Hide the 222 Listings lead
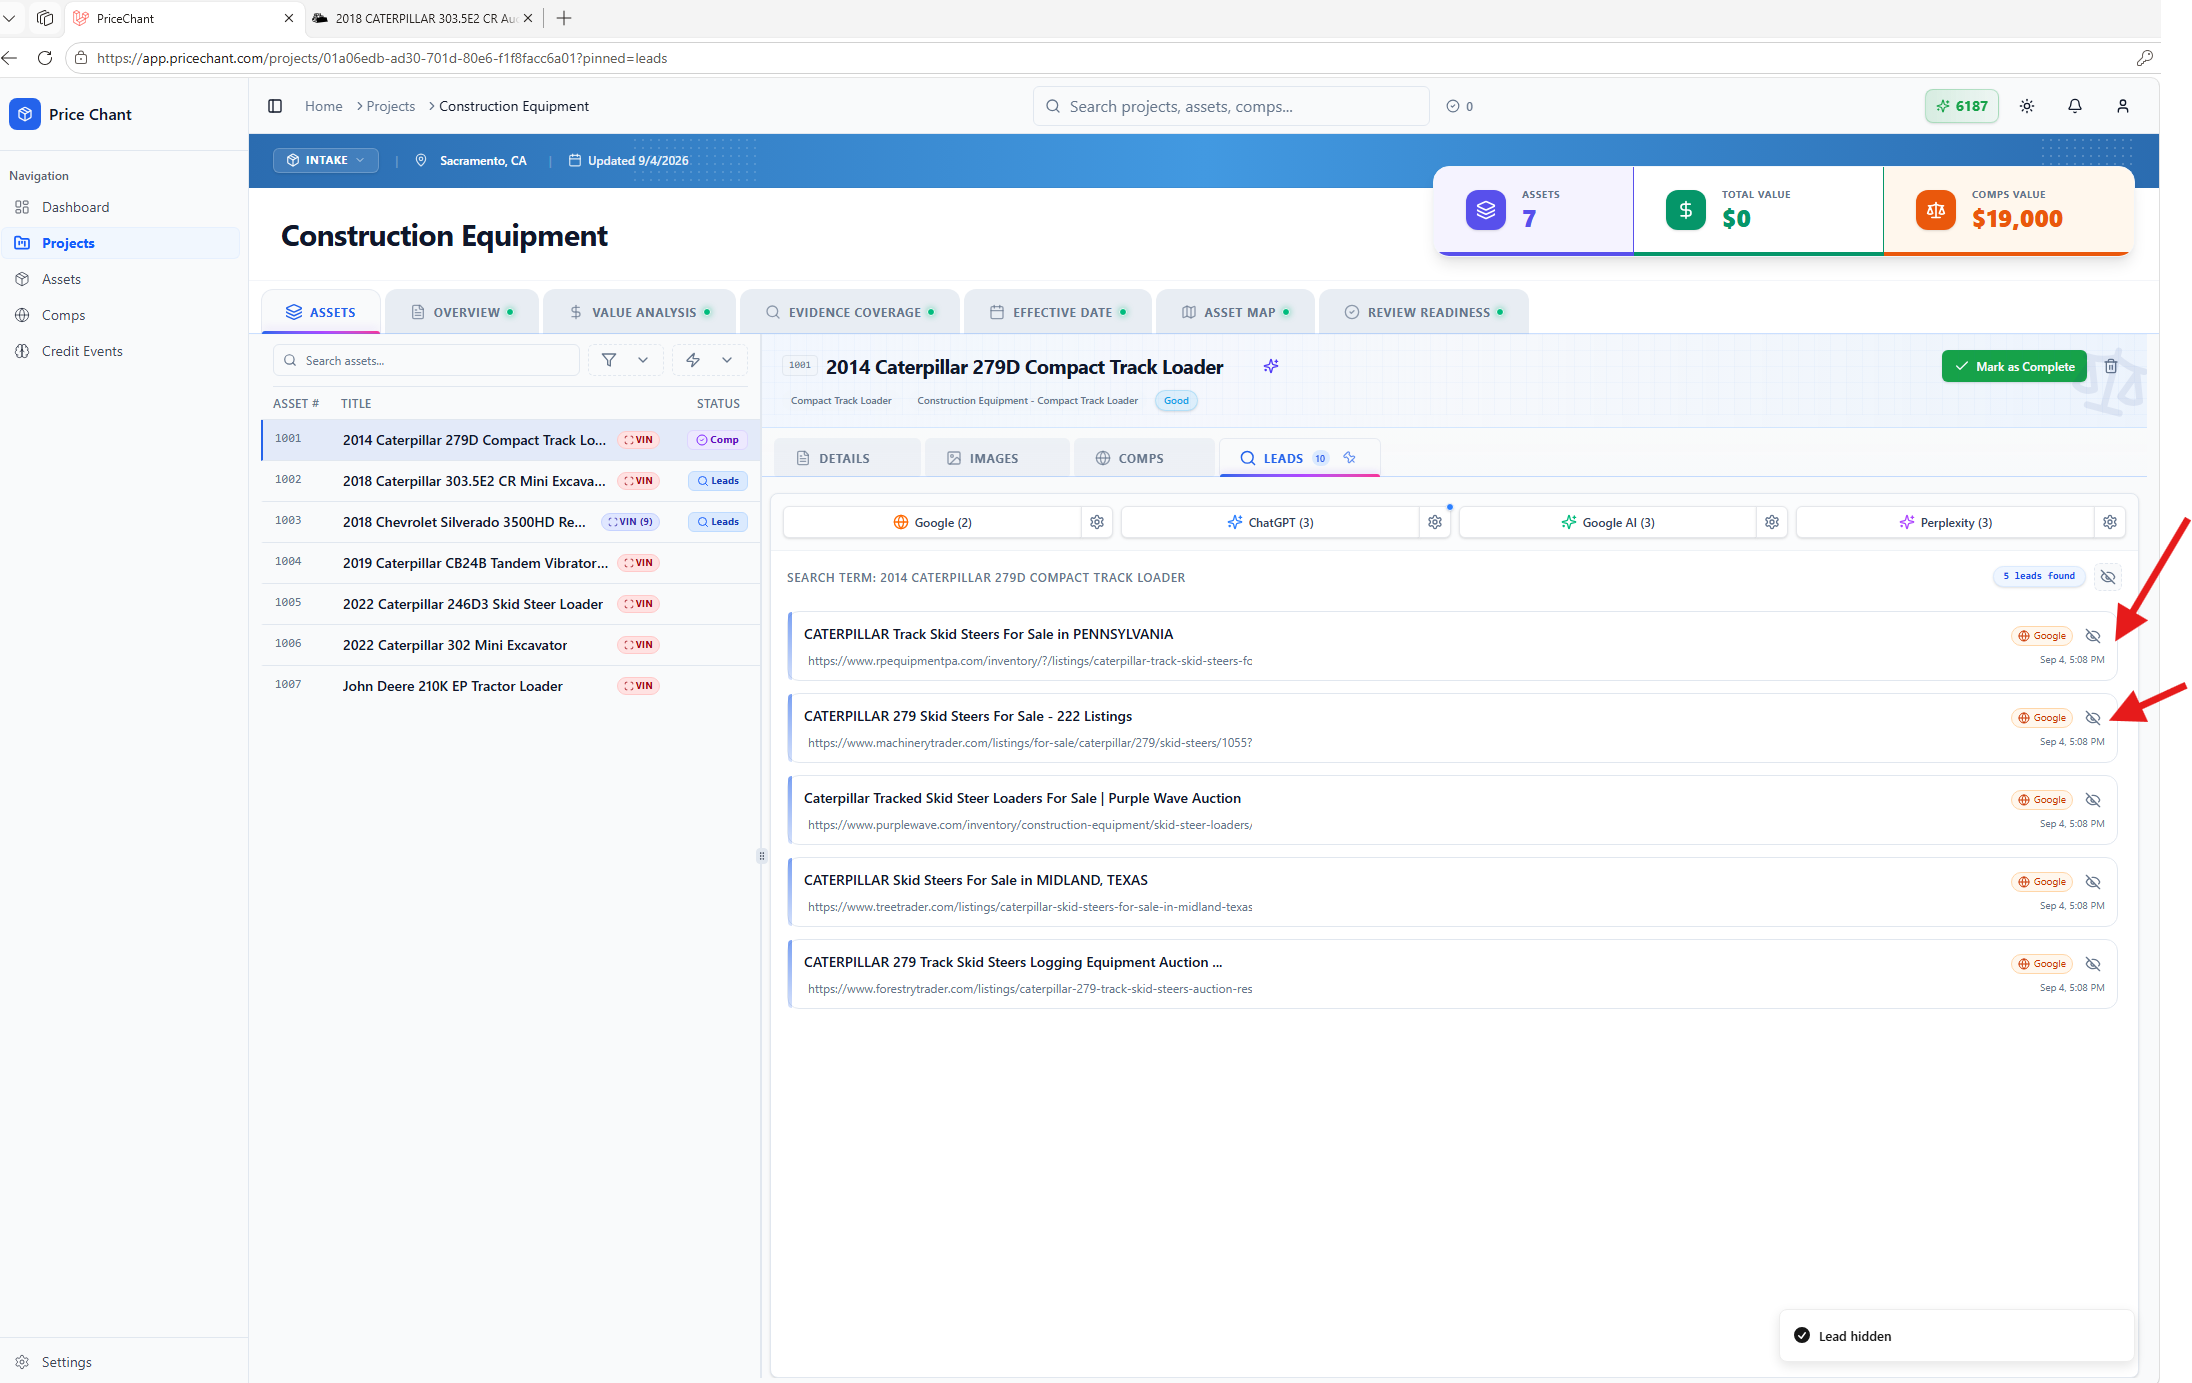The height and width of the screenshot is (1383, 2192). coord(2093,718)
